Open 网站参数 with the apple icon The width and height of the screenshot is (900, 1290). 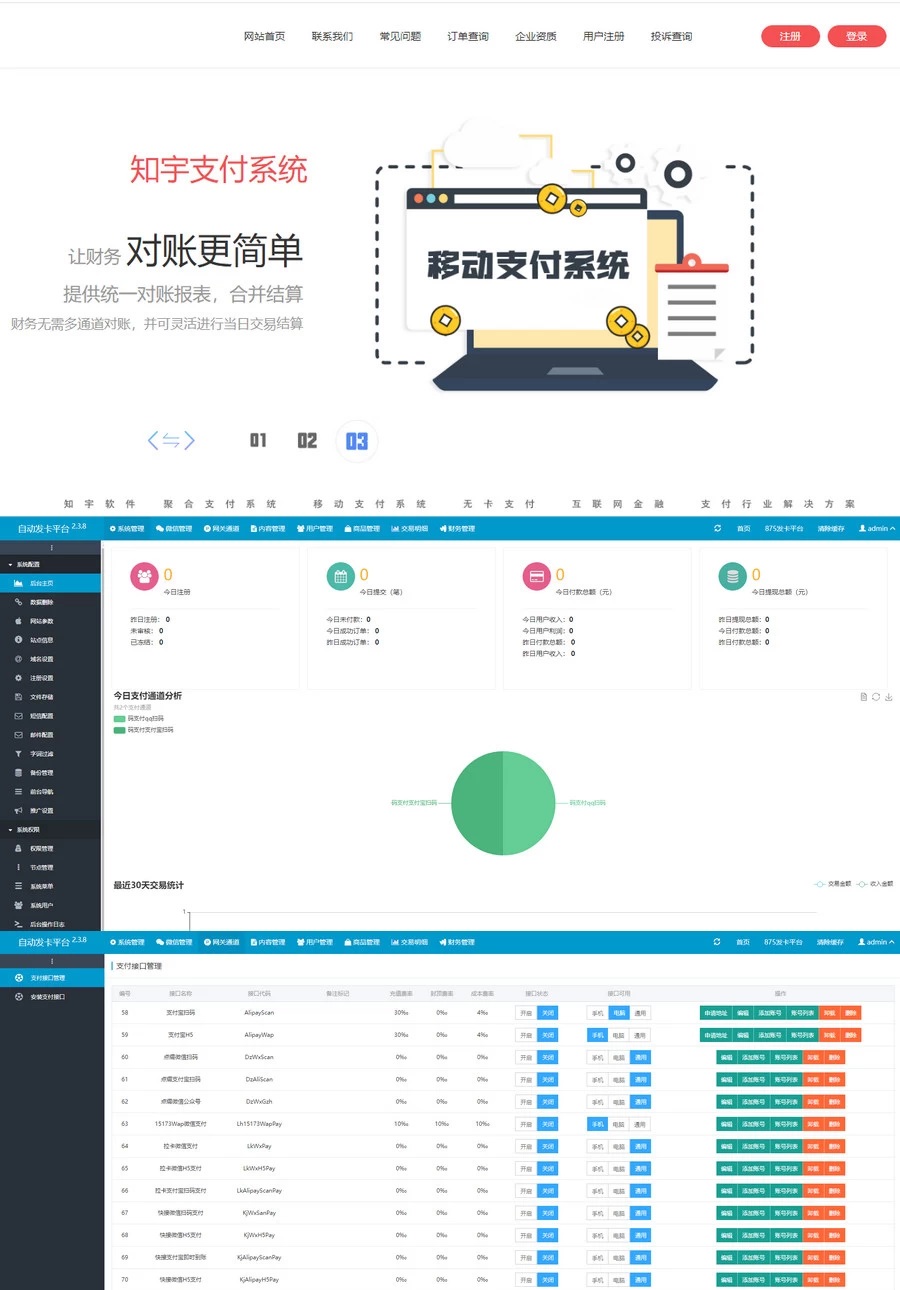point(41,621)
